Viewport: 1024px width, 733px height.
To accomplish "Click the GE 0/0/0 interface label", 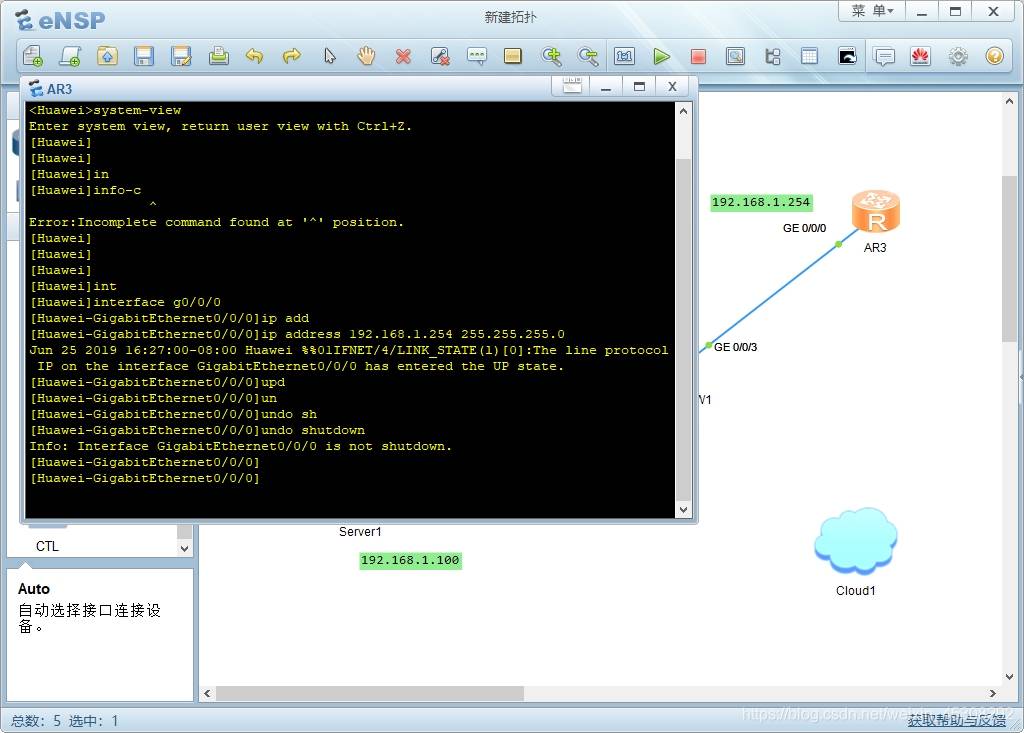I will (x=804, y=228).
